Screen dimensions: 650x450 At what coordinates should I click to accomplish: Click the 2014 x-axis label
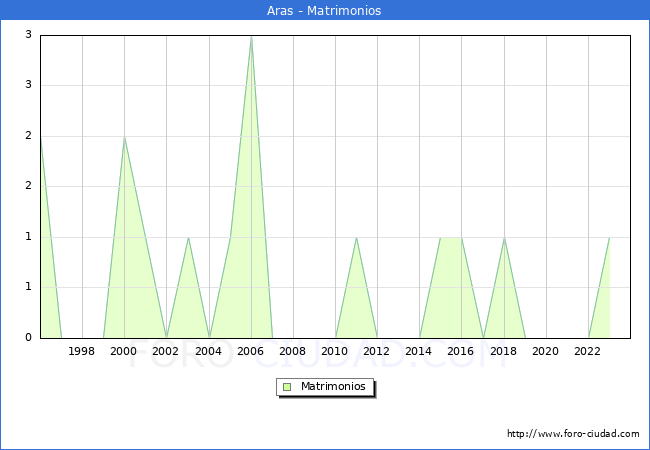pyautogui.click(x=419, y=351)
